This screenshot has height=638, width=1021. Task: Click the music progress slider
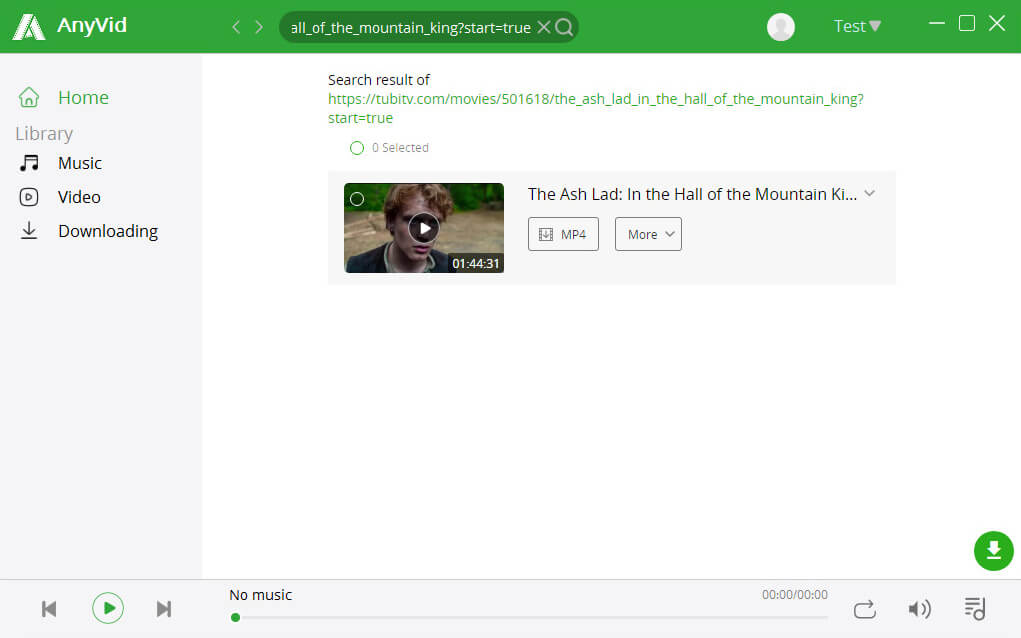tap(529, 617)
